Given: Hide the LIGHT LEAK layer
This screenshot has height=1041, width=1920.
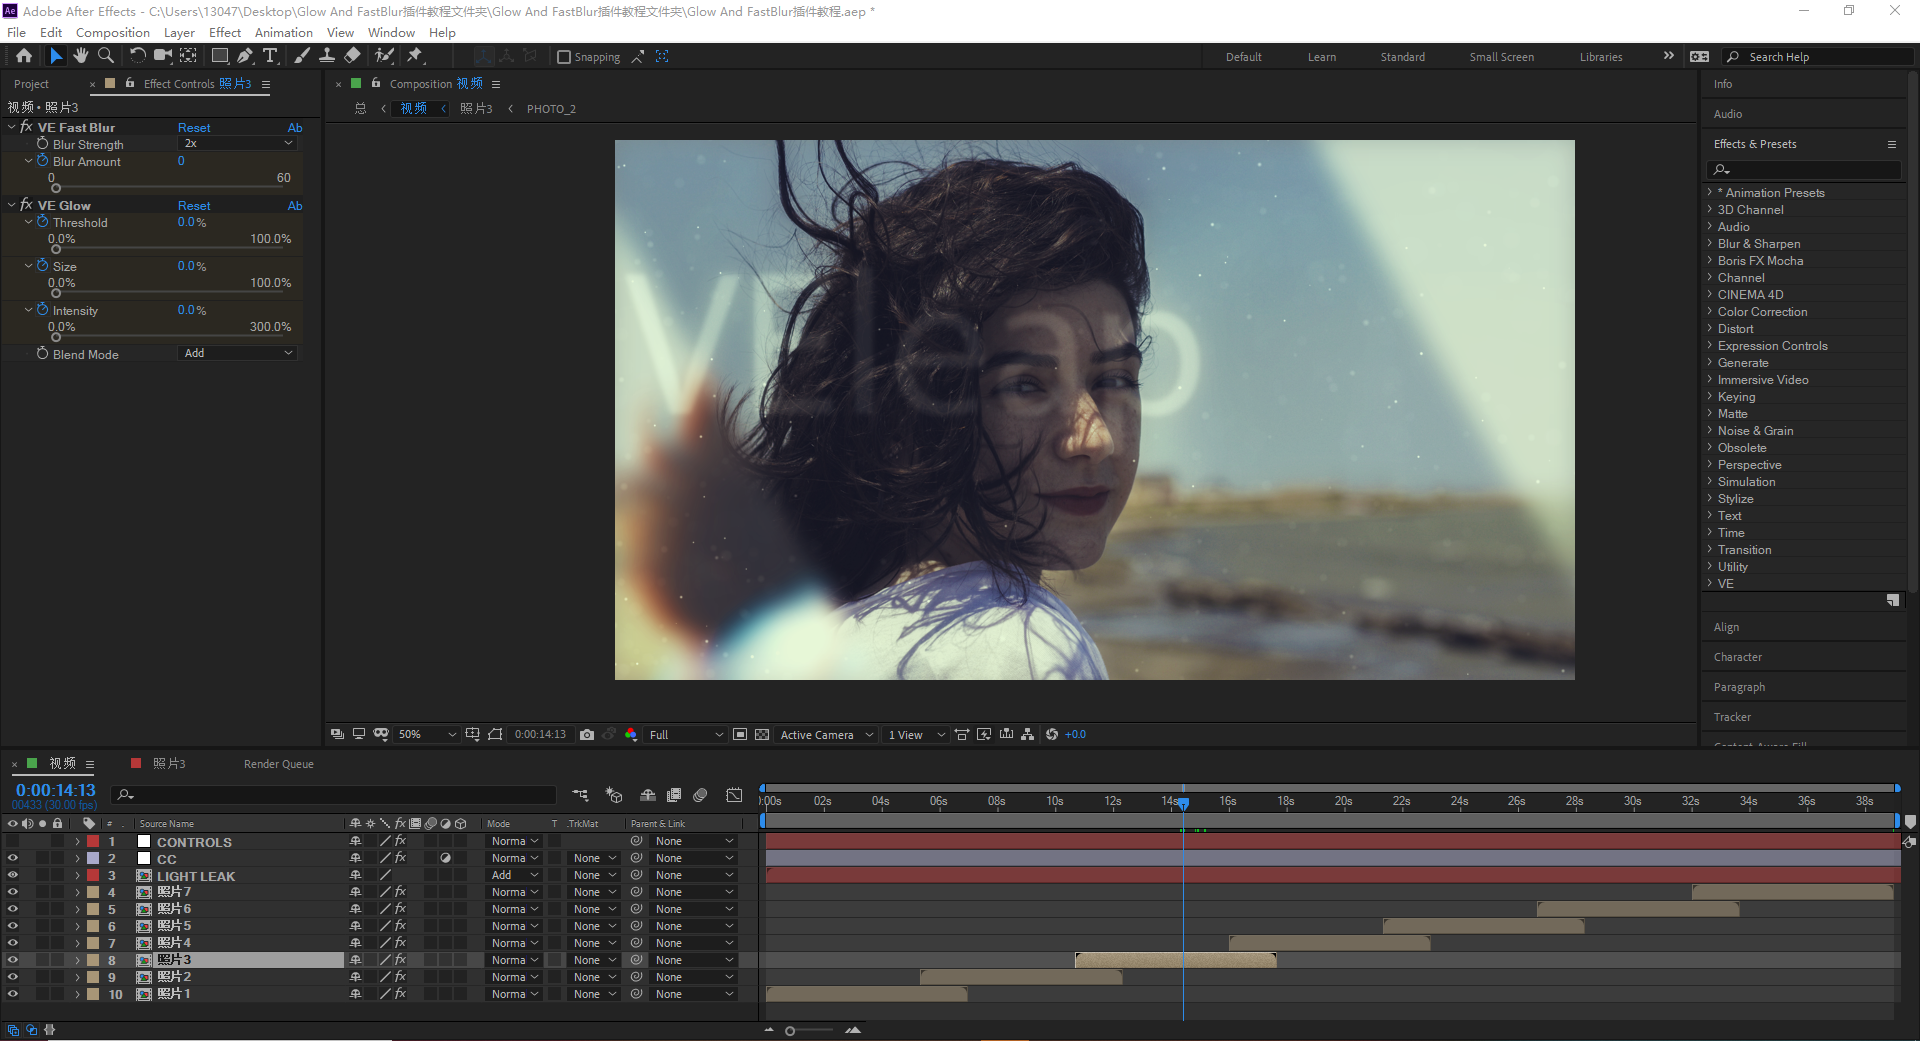Looking at the screenshot, I should (13, 875).
